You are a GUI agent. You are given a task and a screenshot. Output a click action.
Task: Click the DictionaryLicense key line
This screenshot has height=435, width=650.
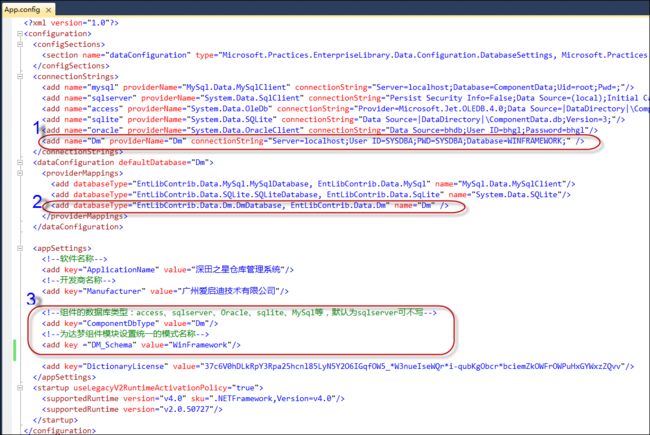pyautogui.click(x=338, y=367)
